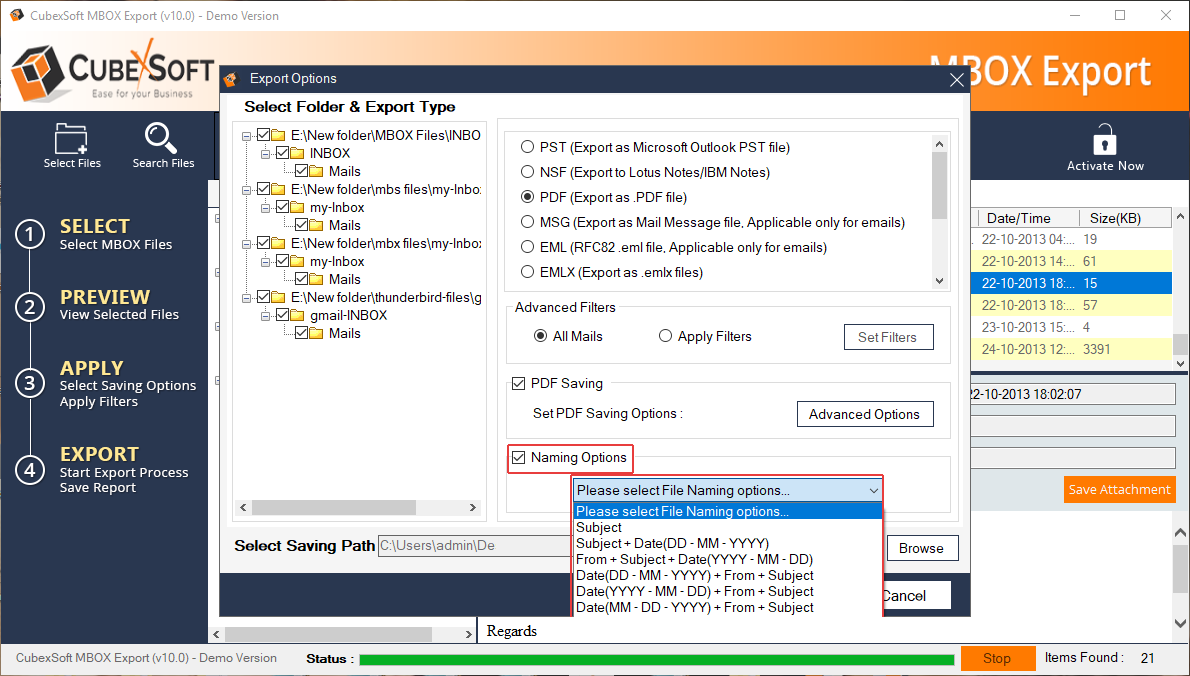The image size is (1190, 676).
Task: Collapse the E:\New folder\mbs files tree node
Action: (x=247, y=189)
